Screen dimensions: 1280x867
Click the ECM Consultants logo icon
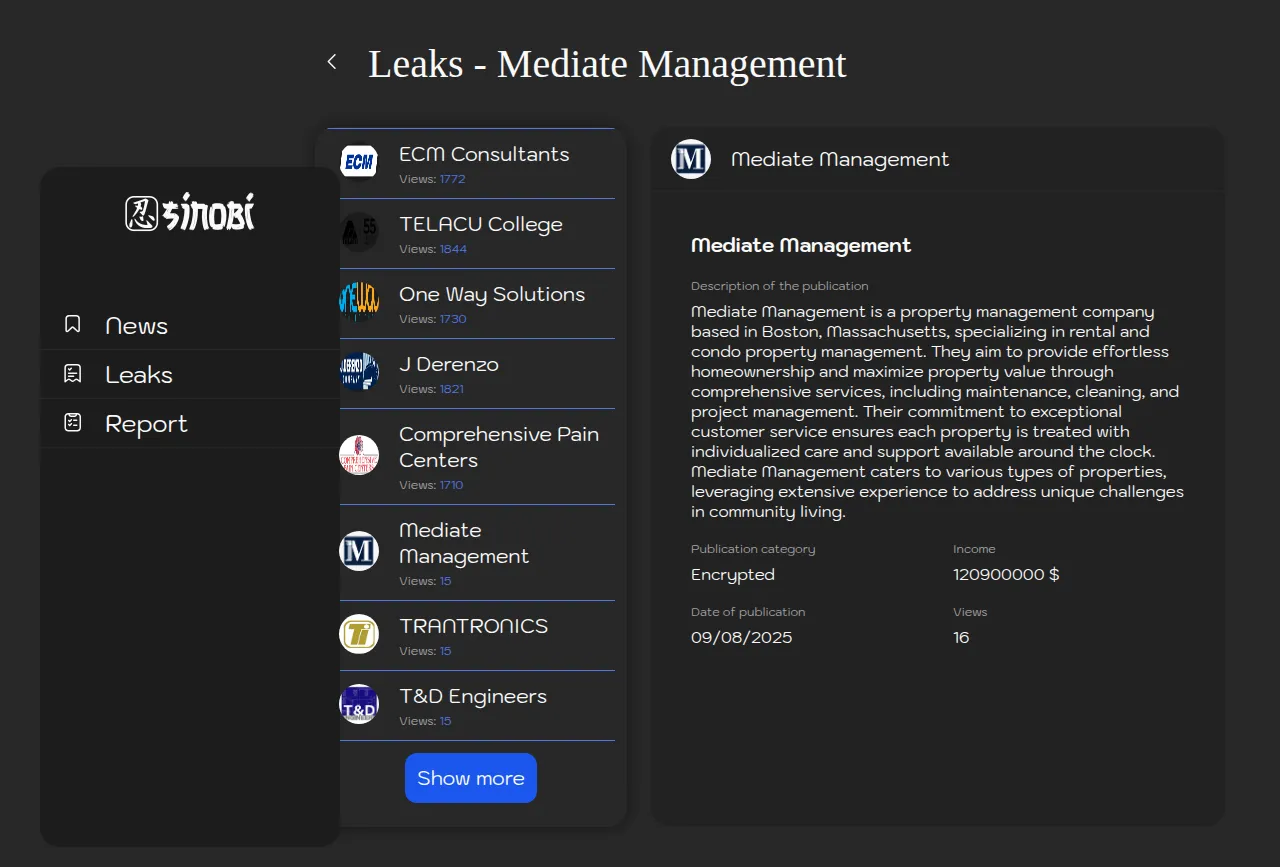pyautogui.click(x=359, y=161)
